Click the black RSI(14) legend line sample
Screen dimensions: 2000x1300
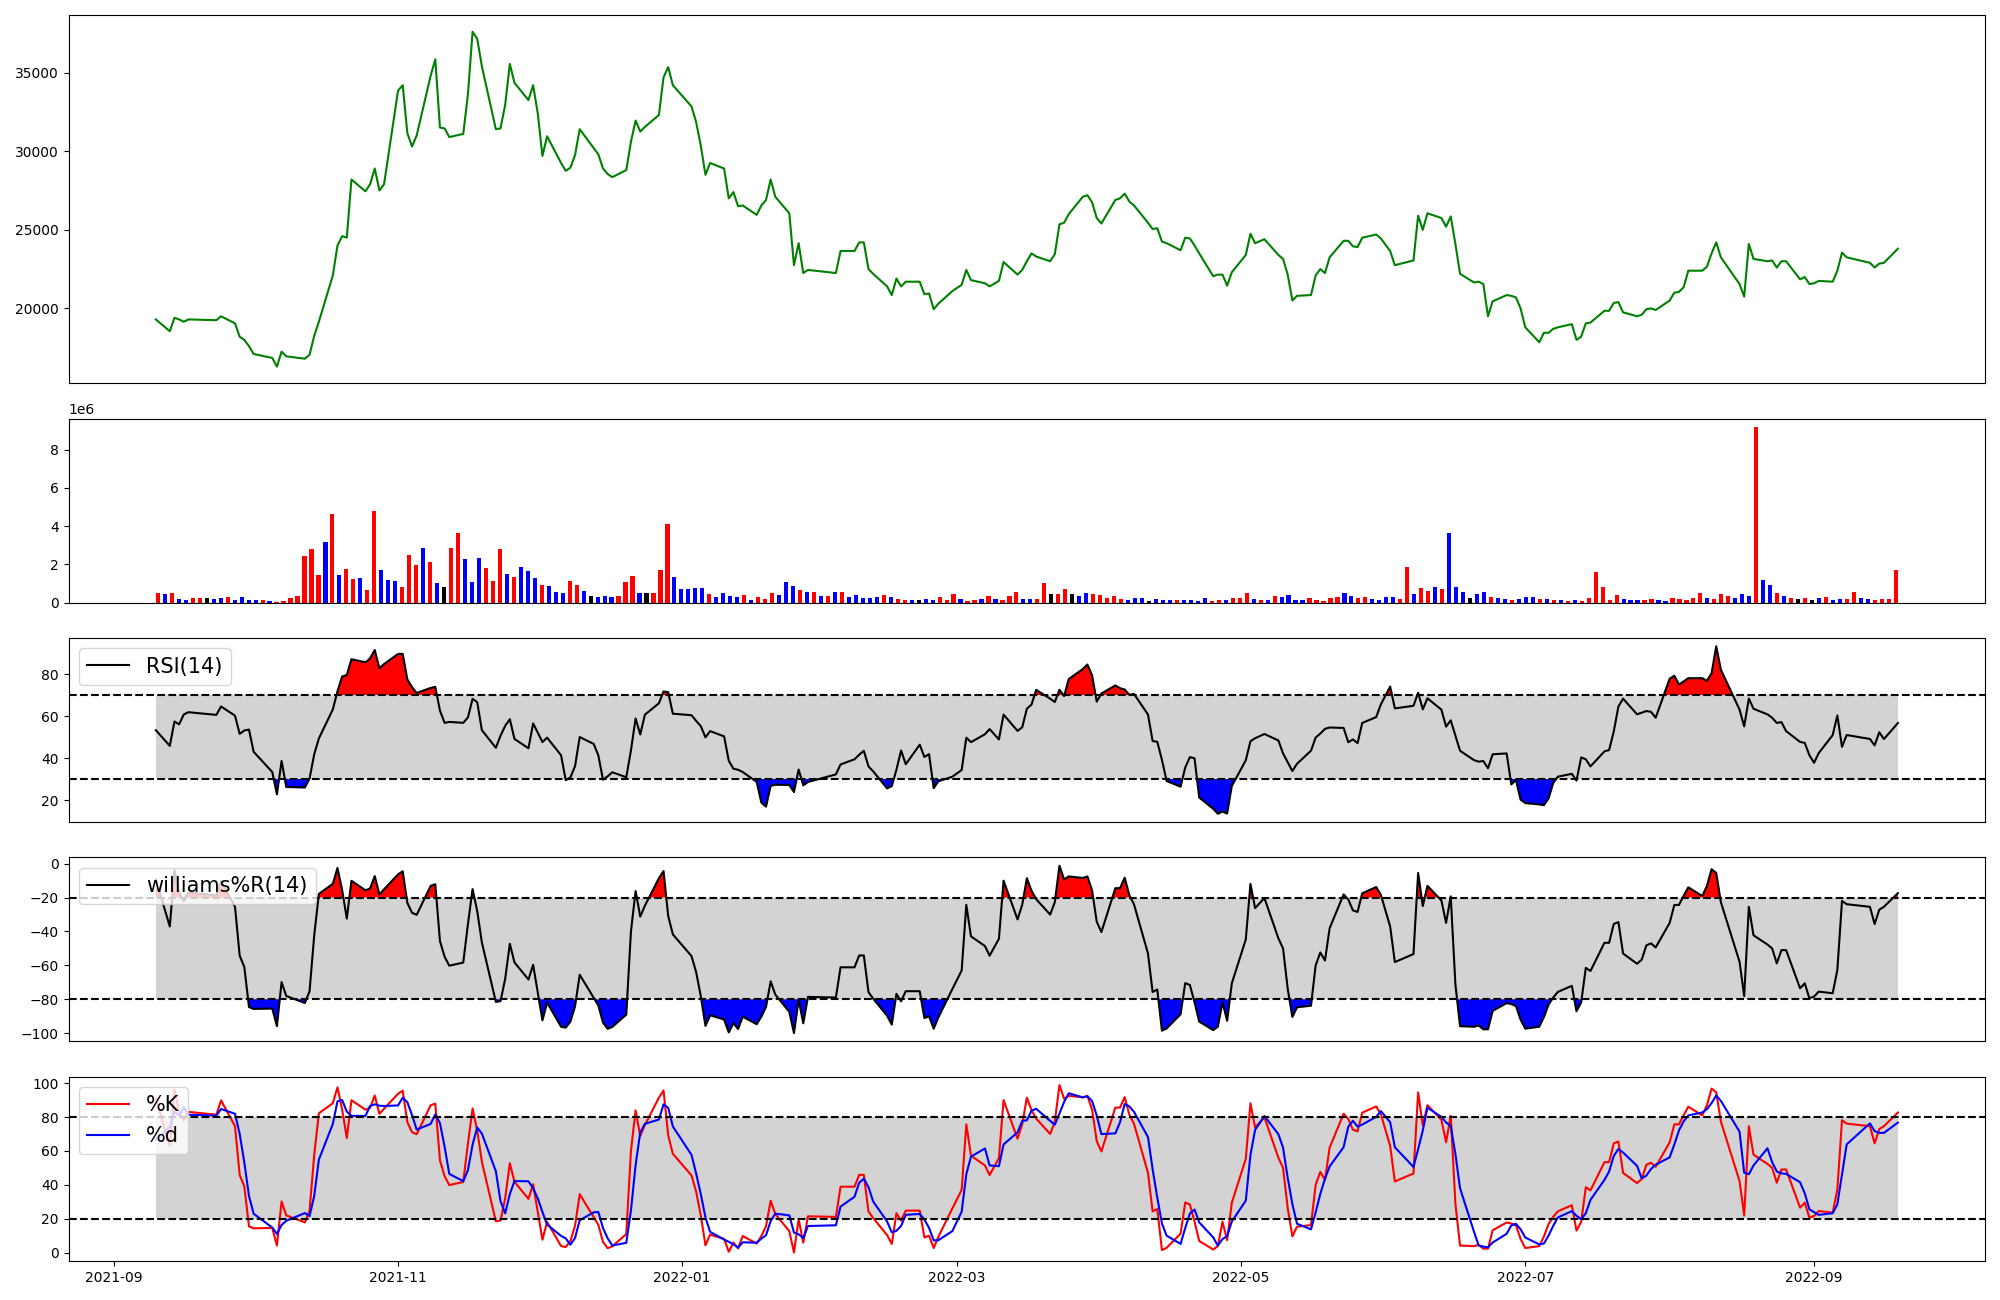[109, 666]
